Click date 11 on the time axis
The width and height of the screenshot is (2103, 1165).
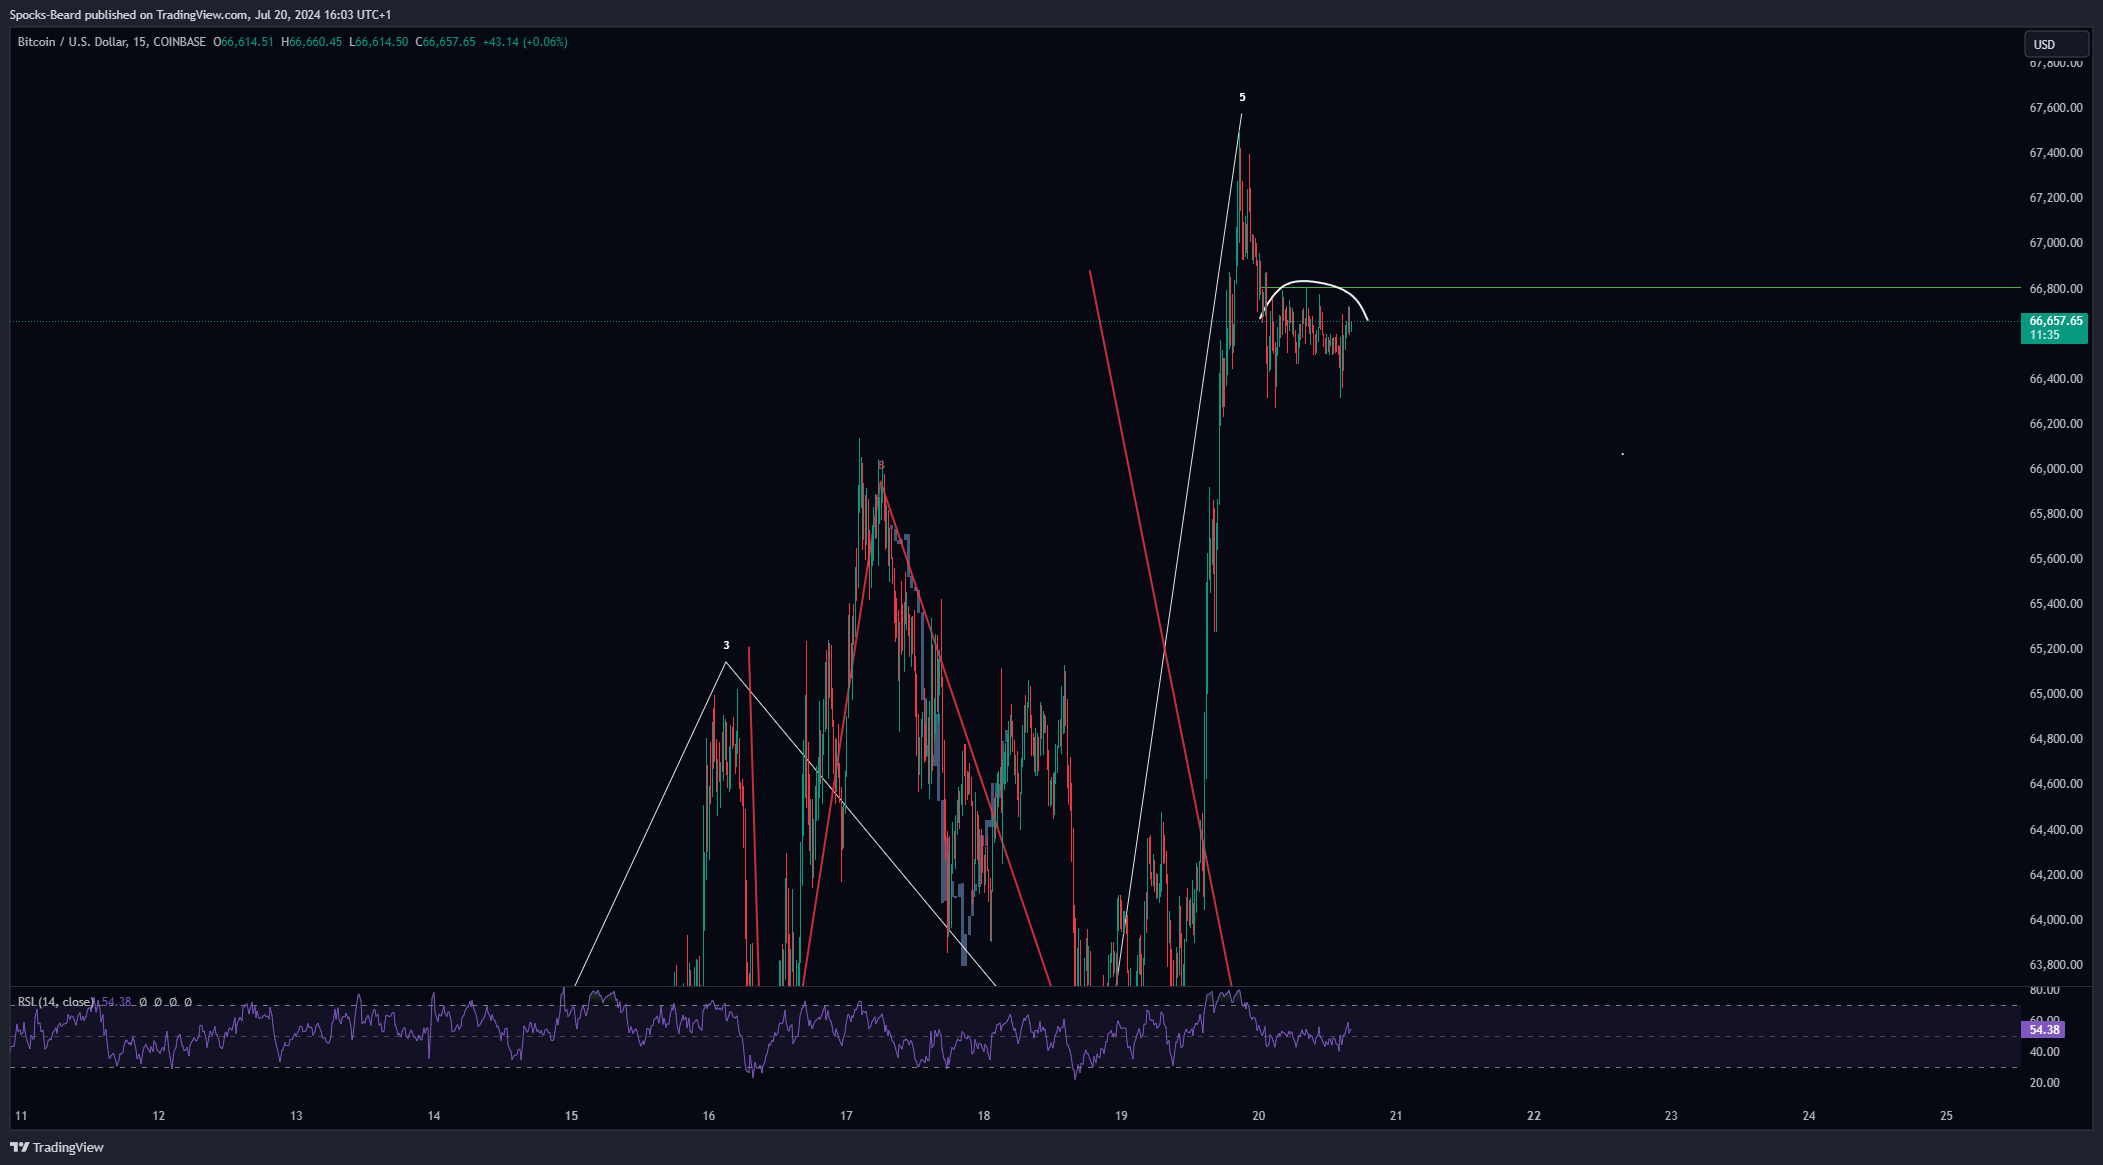[21, 1116]
